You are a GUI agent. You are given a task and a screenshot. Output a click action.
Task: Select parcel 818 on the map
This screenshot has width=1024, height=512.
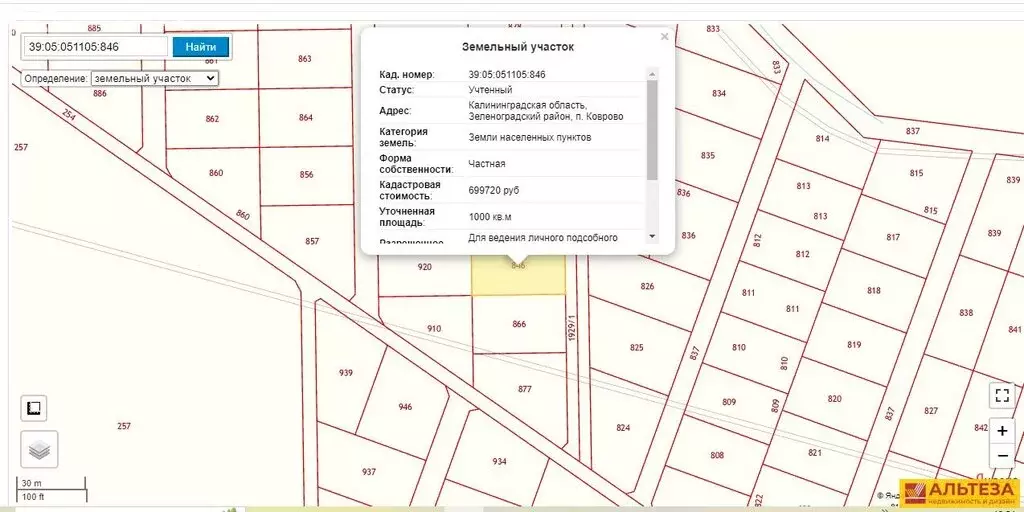(x=874, y=291)
